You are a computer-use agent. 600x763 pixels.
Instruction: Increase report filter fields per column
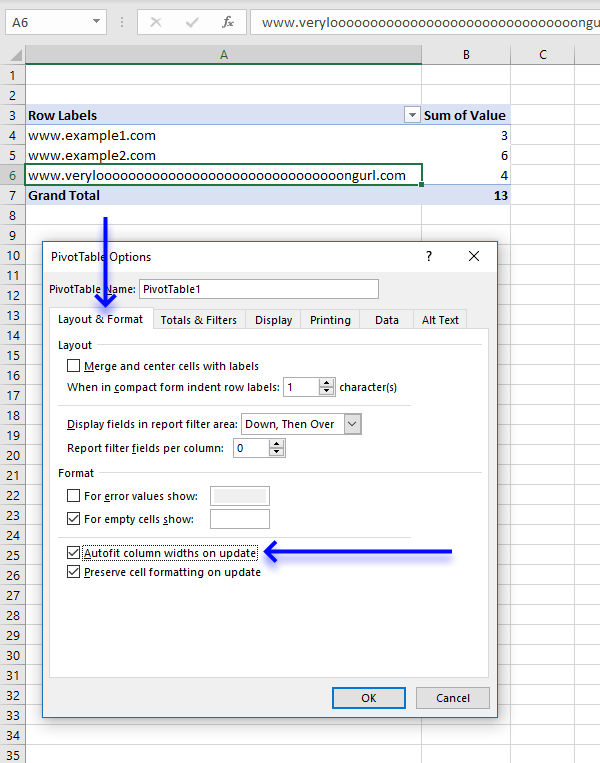(276, 444)
